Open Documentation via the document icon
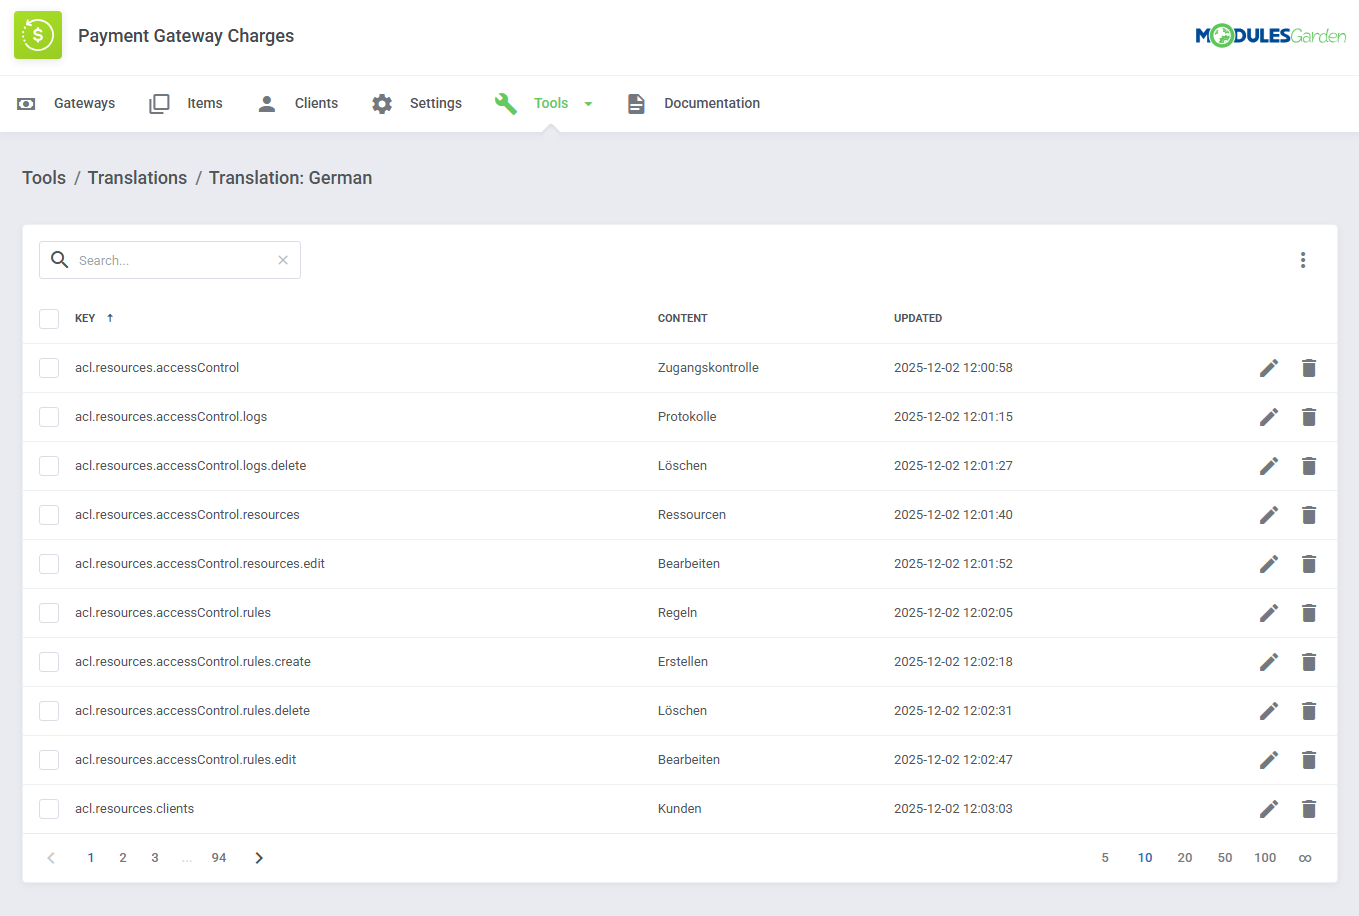The image size is (1359, 916). click(636, 103)
